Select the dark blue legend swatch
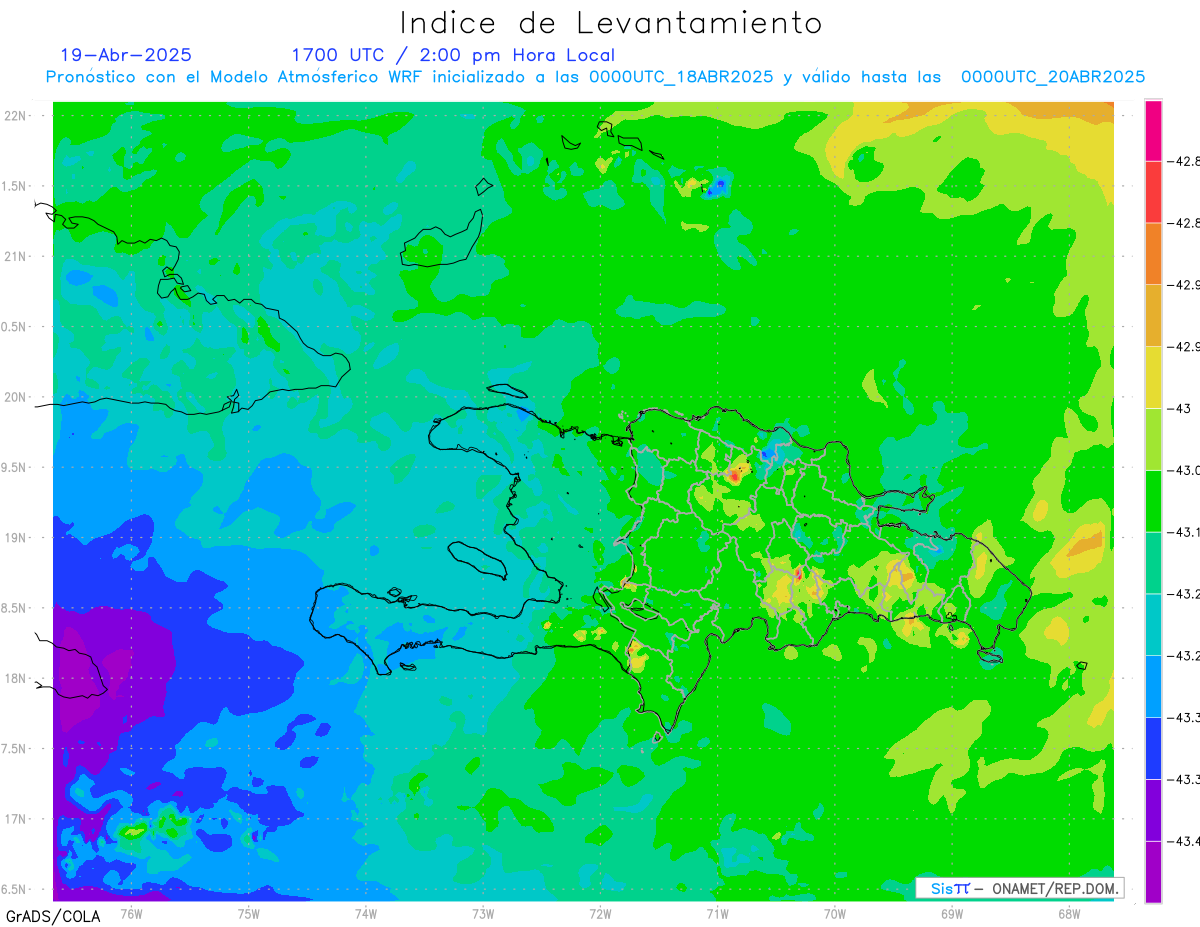 click(x=1153, y=748)
